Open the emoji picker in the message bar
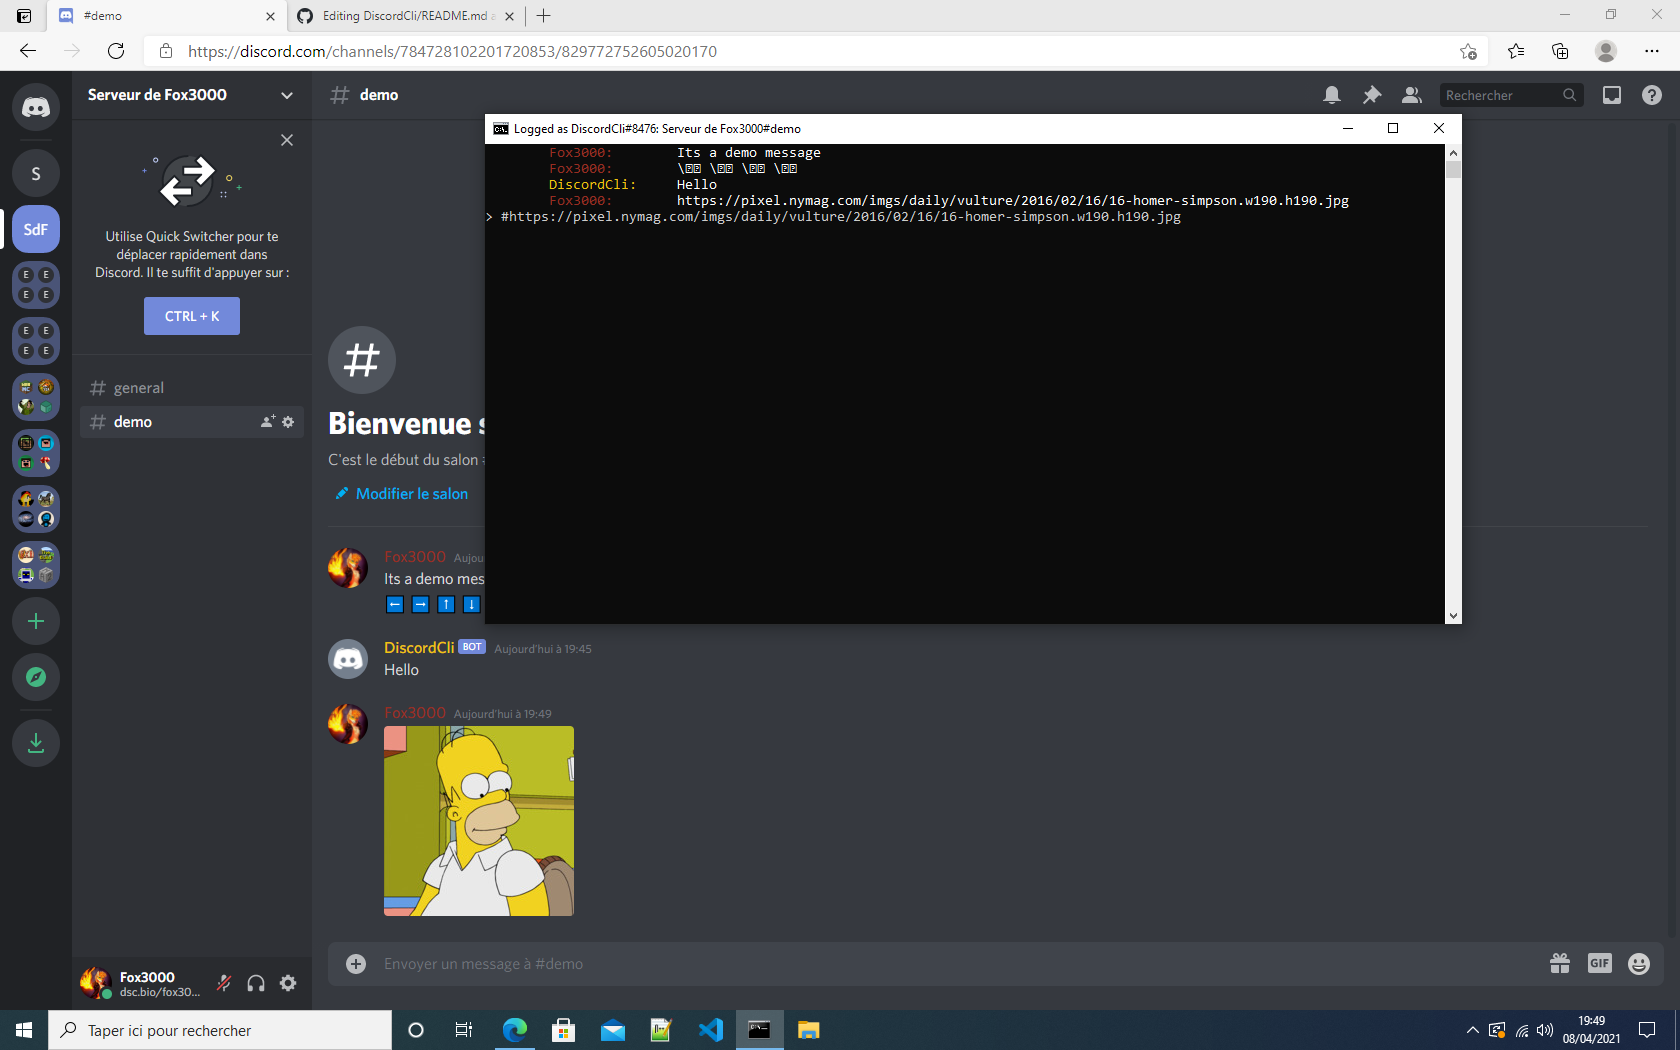 (x=1638, y=963)
